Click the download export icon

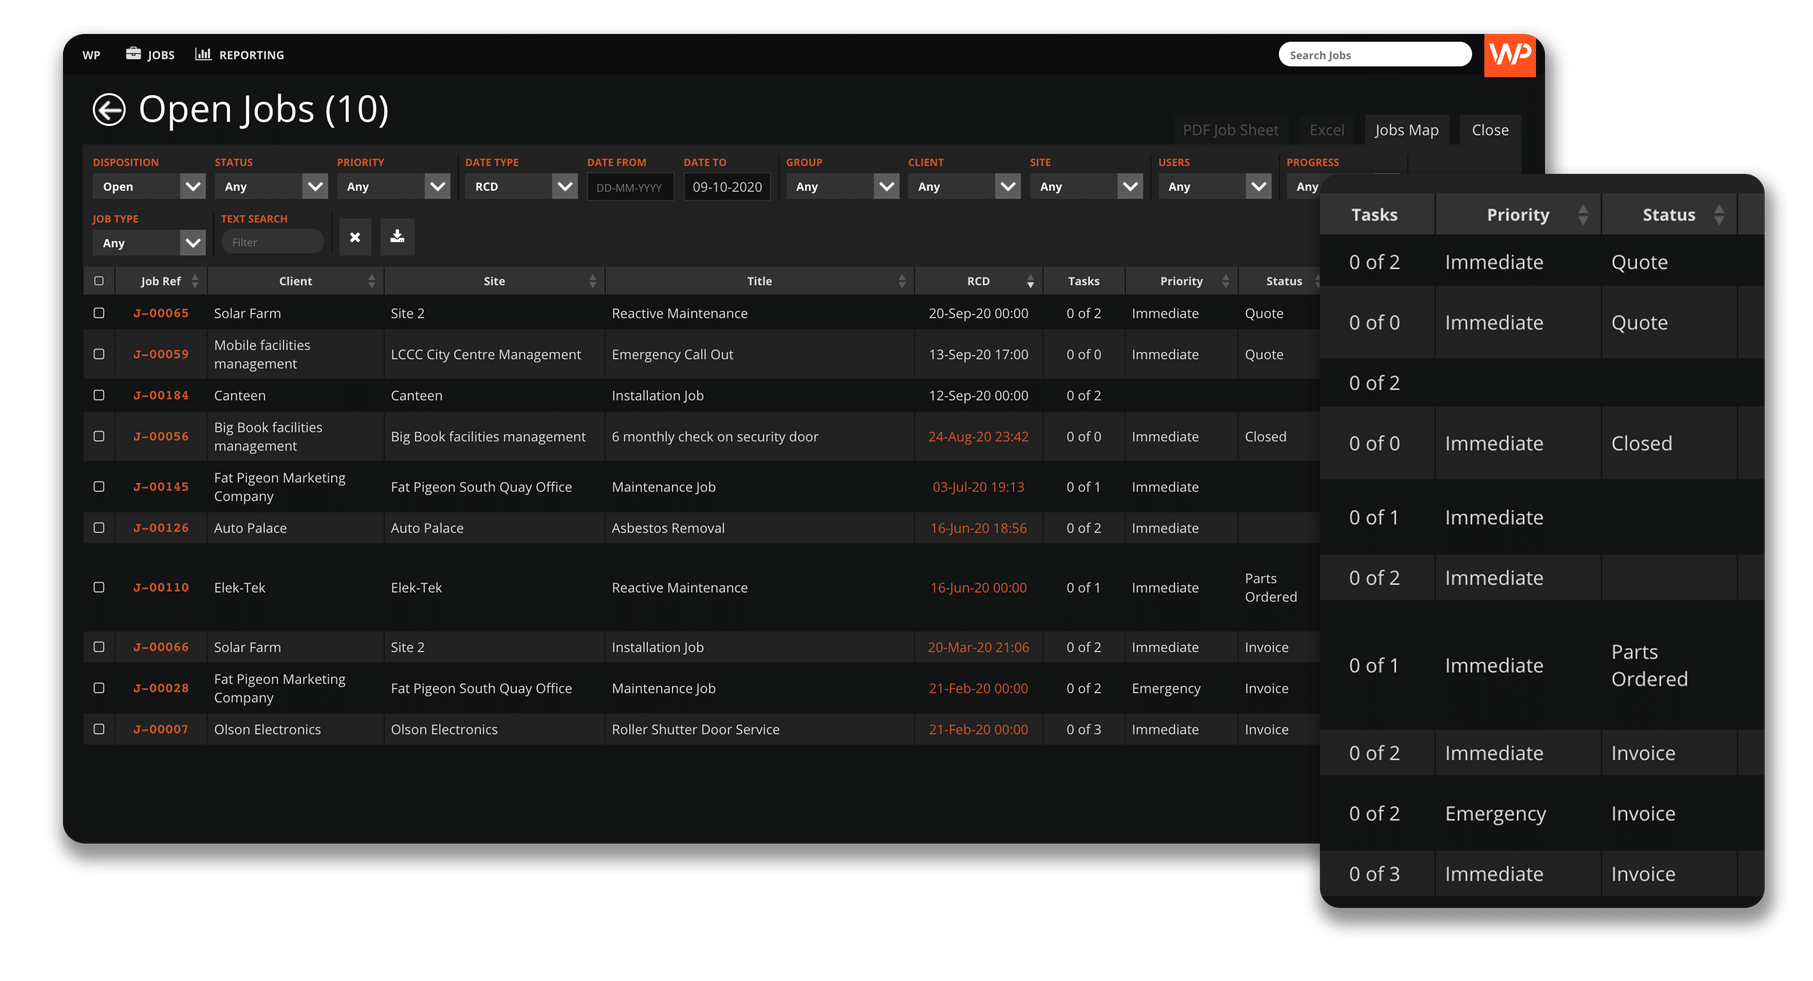pos(397,237)
